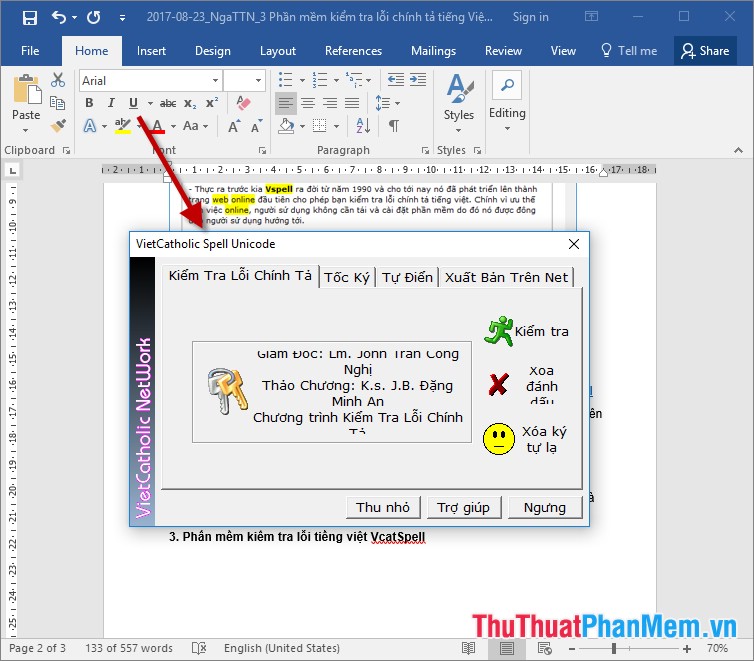The image size is (754, 661).
Task: Save the document with the floppy disk icon
Action: pos(30,18)
